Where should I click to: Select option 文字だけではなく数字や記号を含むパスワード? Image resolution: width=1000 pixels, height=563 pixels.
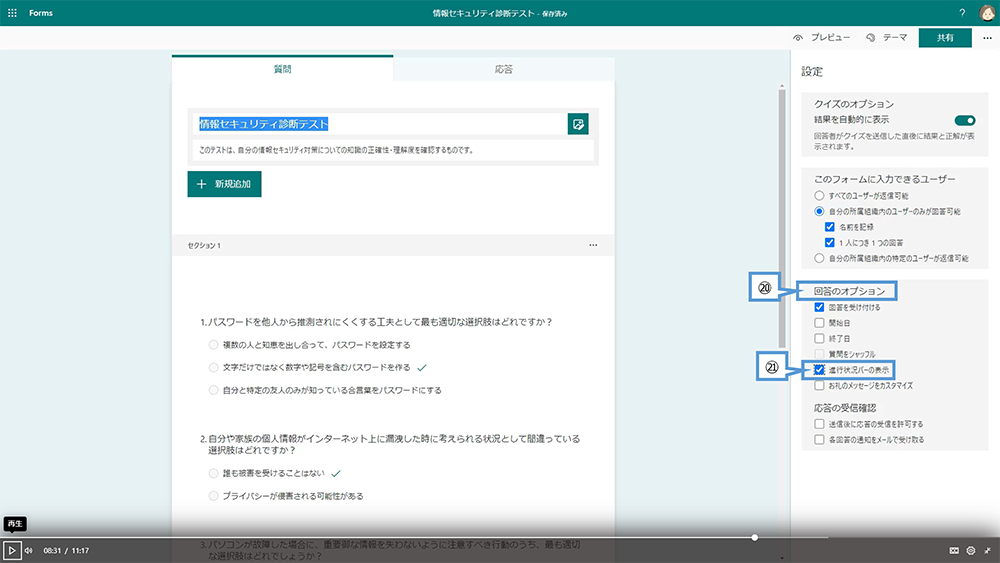pos(213,367)
